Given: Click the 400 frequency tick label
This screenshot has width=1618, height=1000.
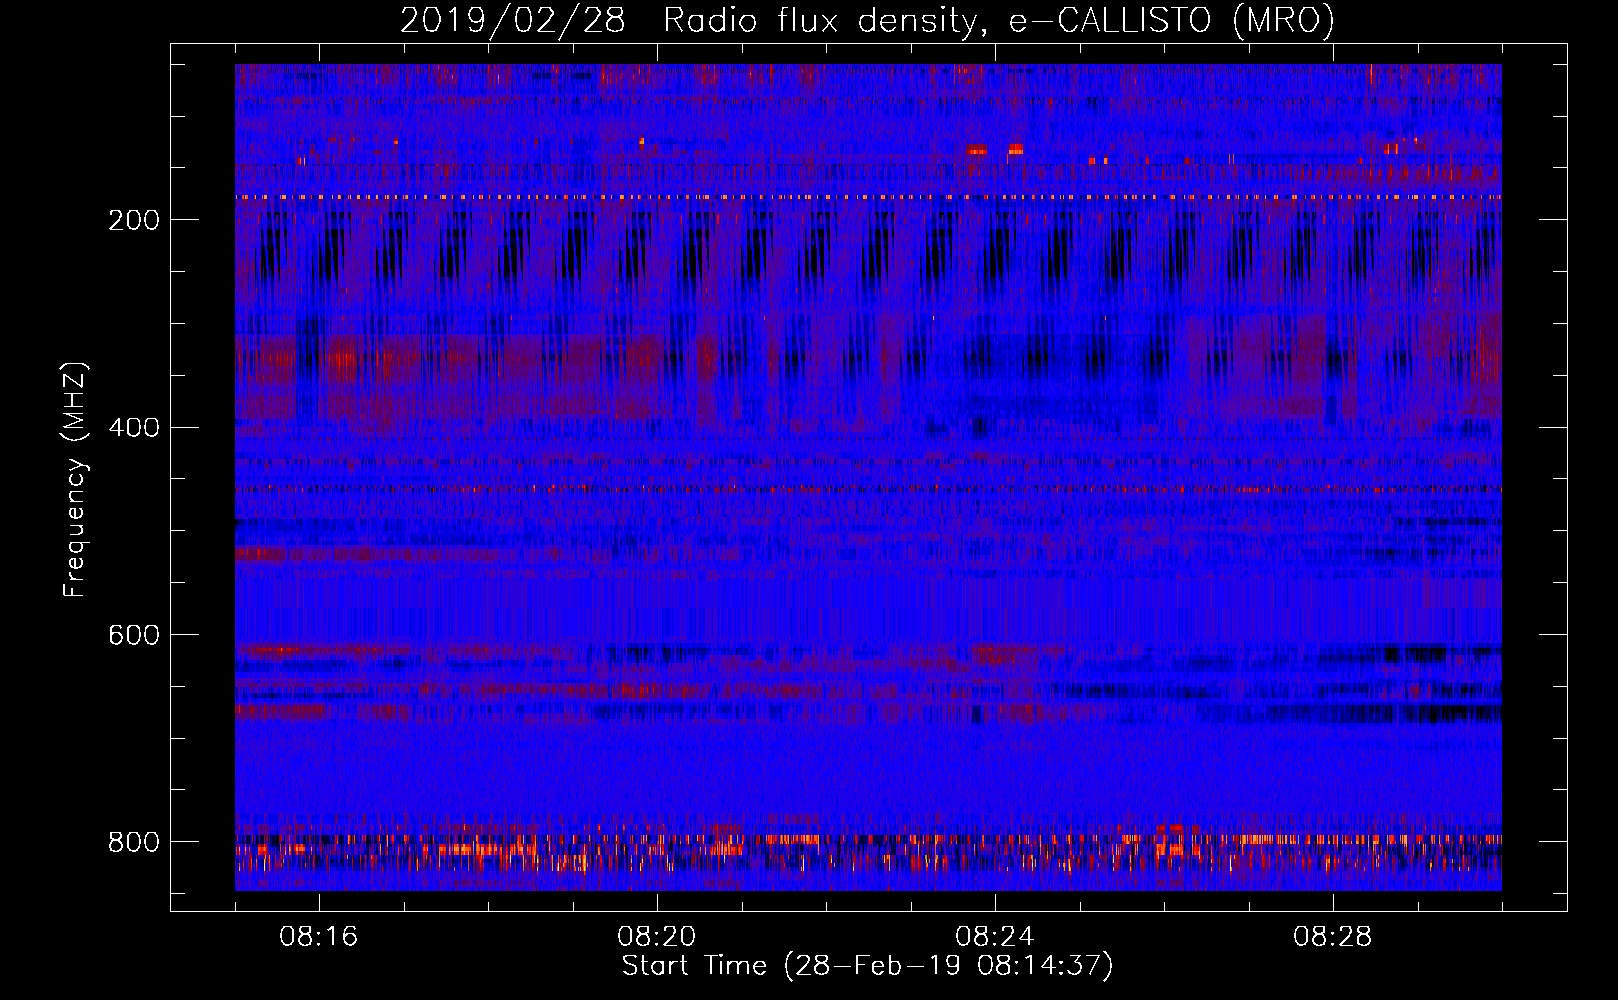Looking at the screenshot, I should (x=134, y=429).
